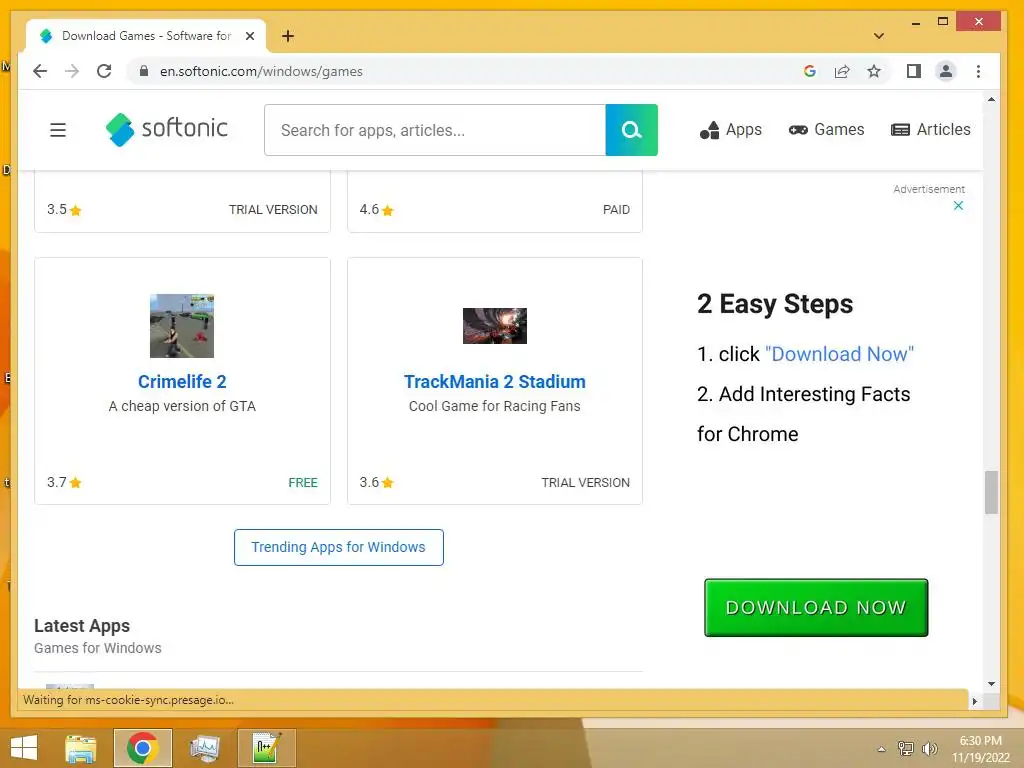Click Chrome icon in taskbar
Image resolution: width=1024 pixels, height=768 pixels.
click(142, 748)
